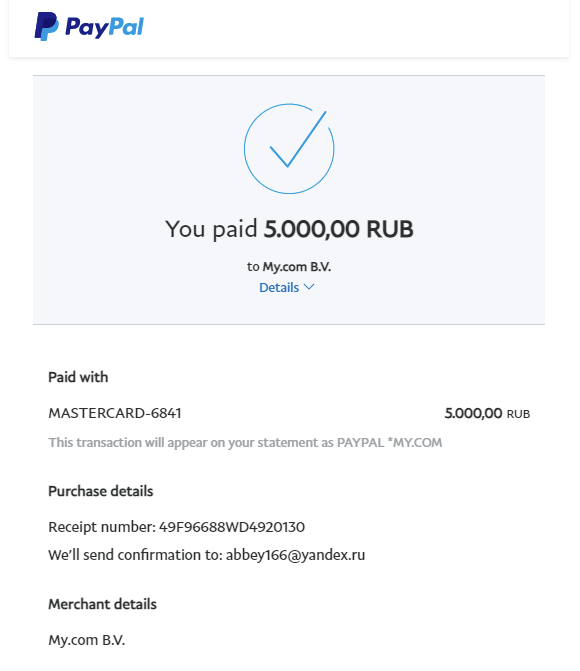580x671 pixels.
Task: Click the RUB currency label beside the amount
Action: (x=518, y=414)
